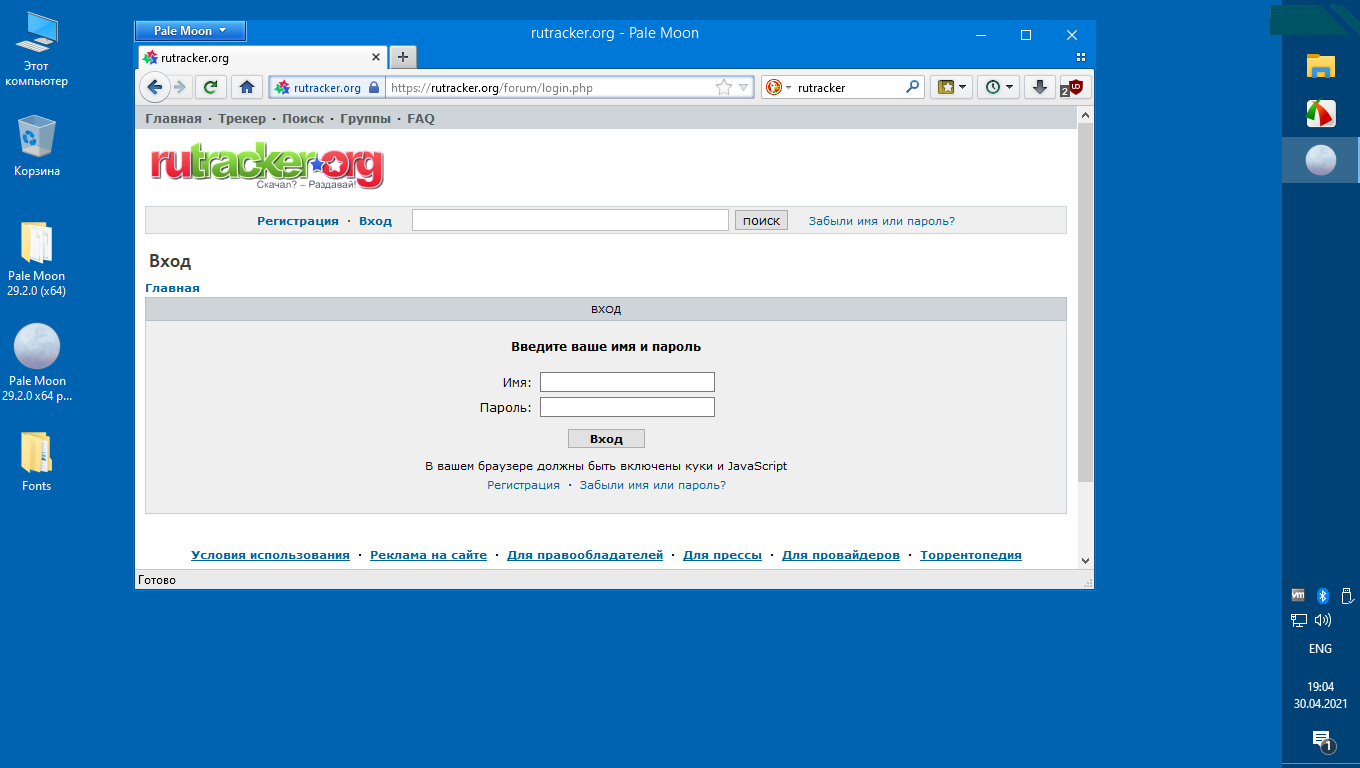
Task: Select the rutracker.org browser tab
Action: click(x=261, y=58)
